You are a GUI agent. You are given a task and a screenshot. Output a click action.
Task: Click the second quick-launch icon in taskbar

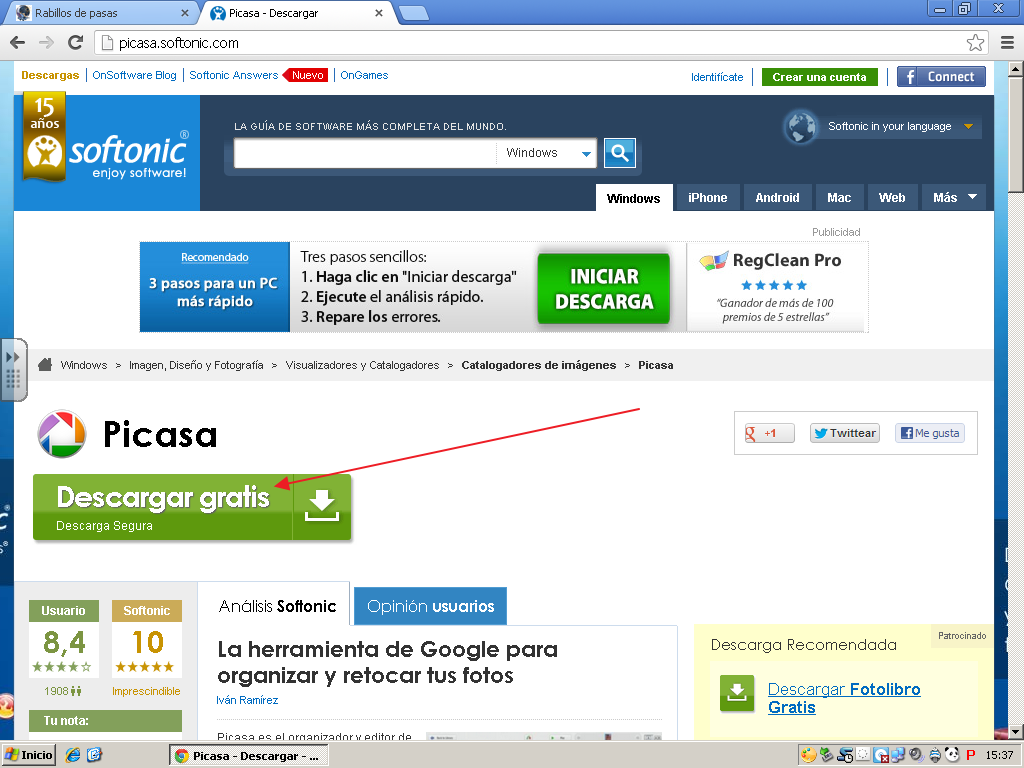coord(94,755)
